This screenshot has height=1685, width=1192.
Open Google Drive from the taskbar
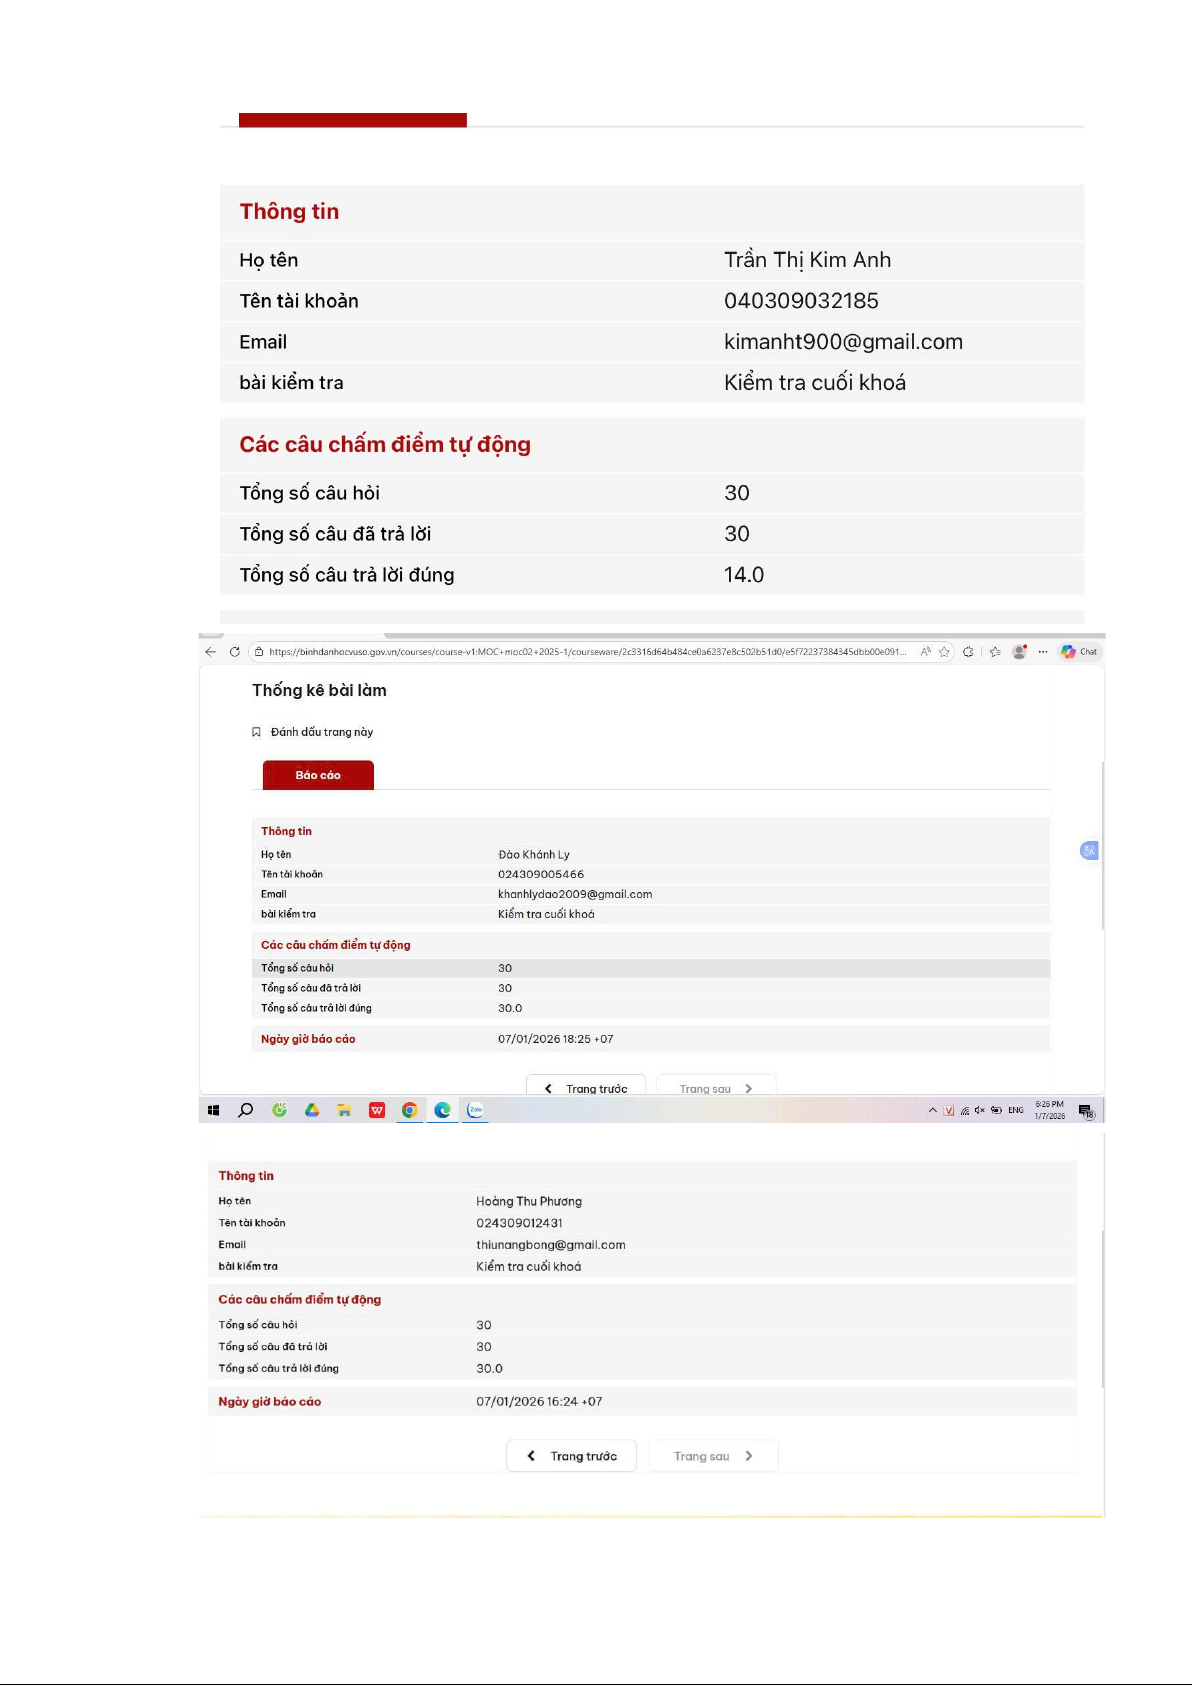tap(312, 1110)
